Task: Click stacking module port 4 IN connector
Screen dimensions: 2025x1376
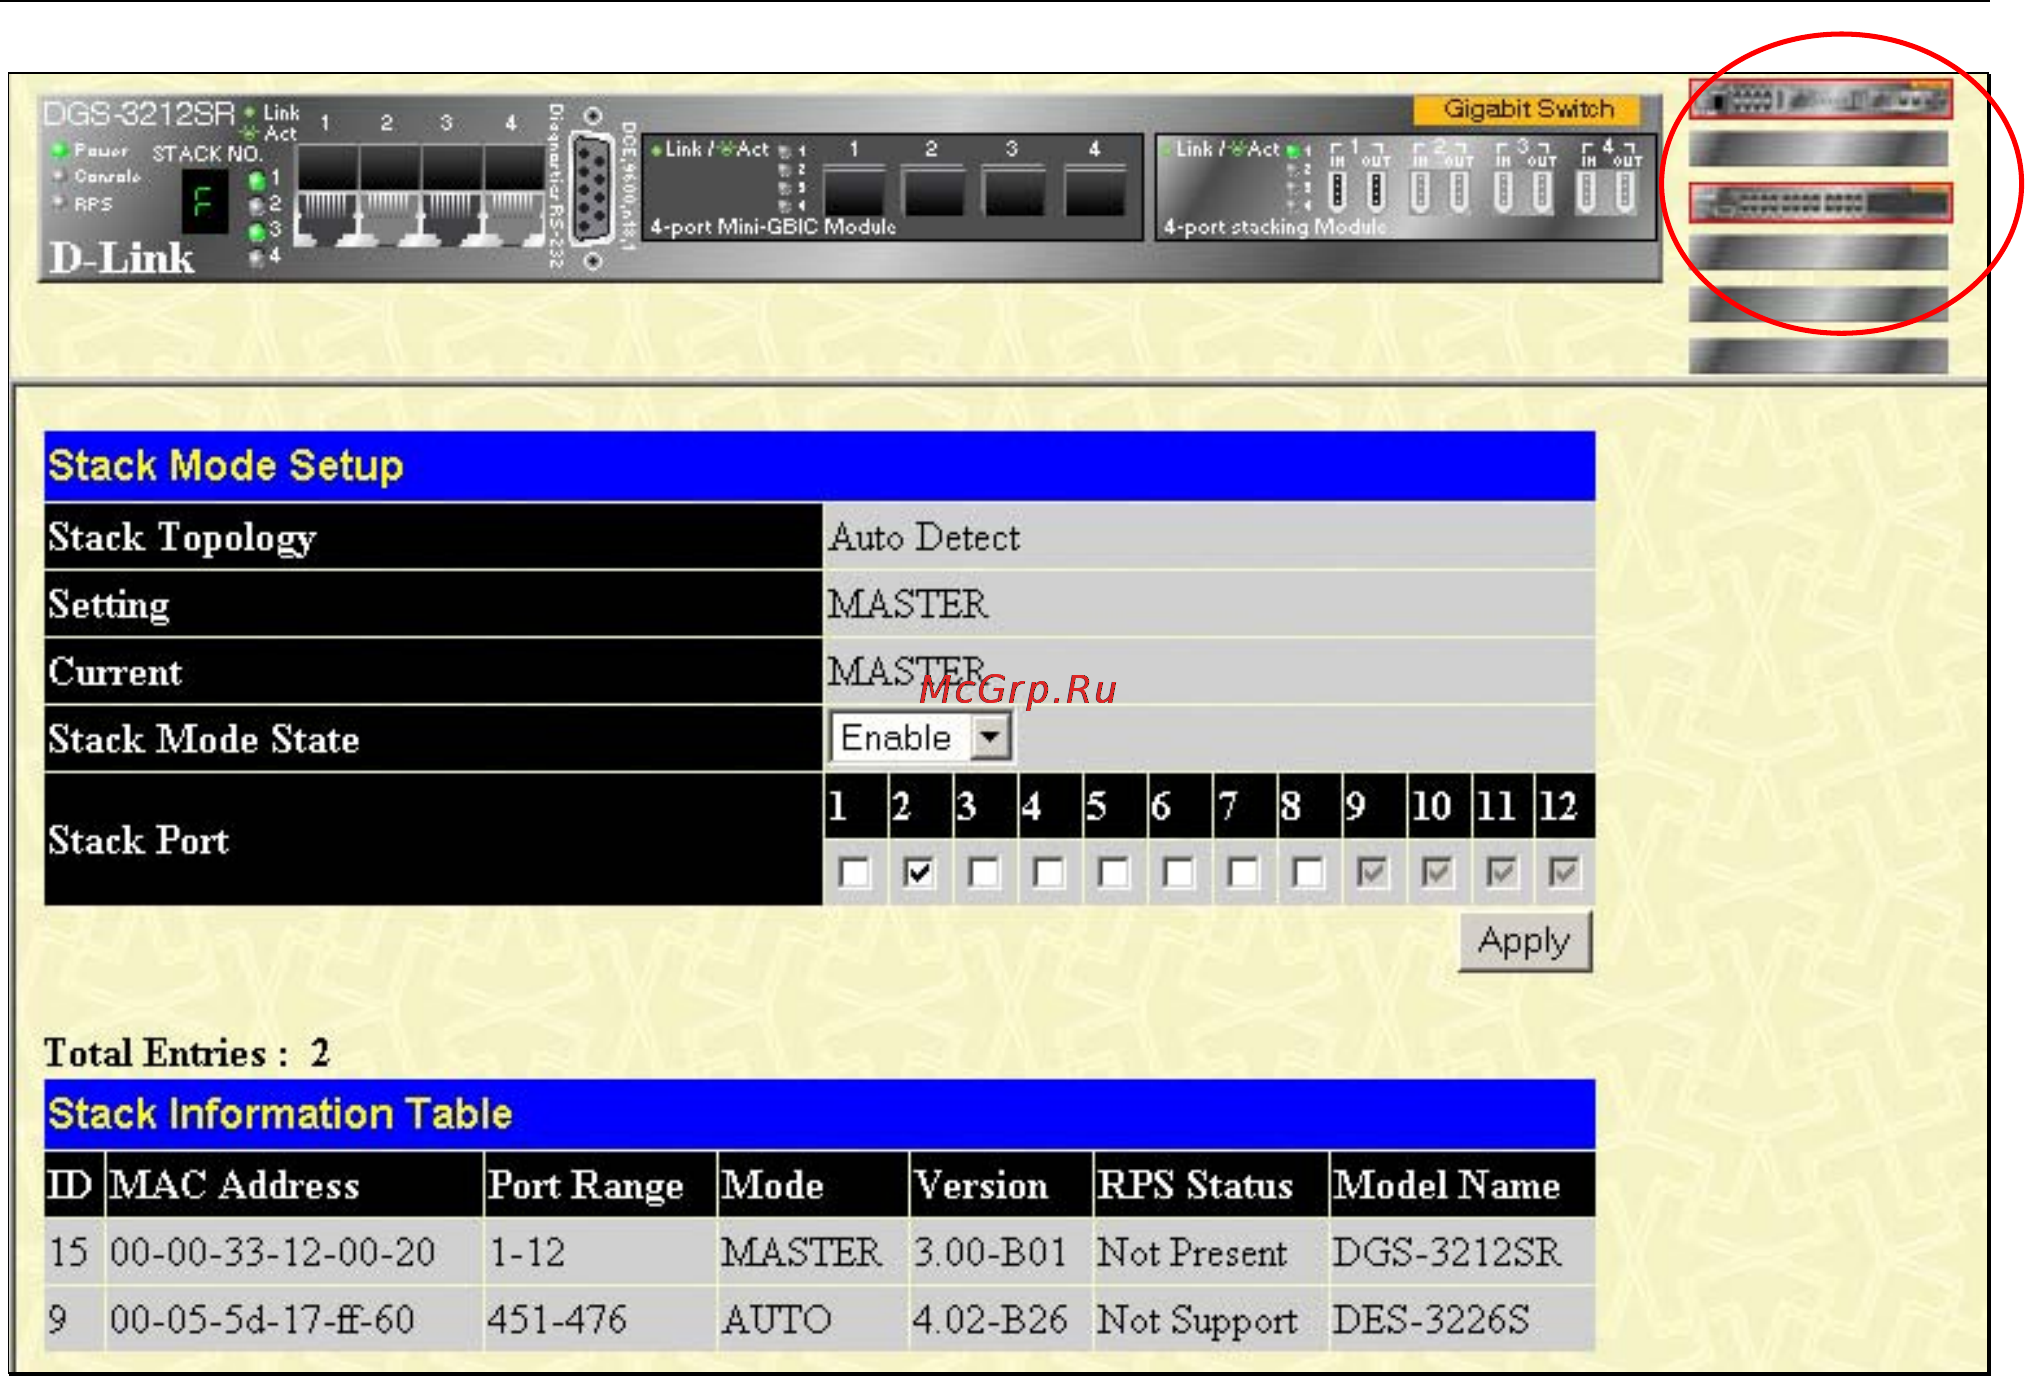Action: click(x=1587, y=191)
